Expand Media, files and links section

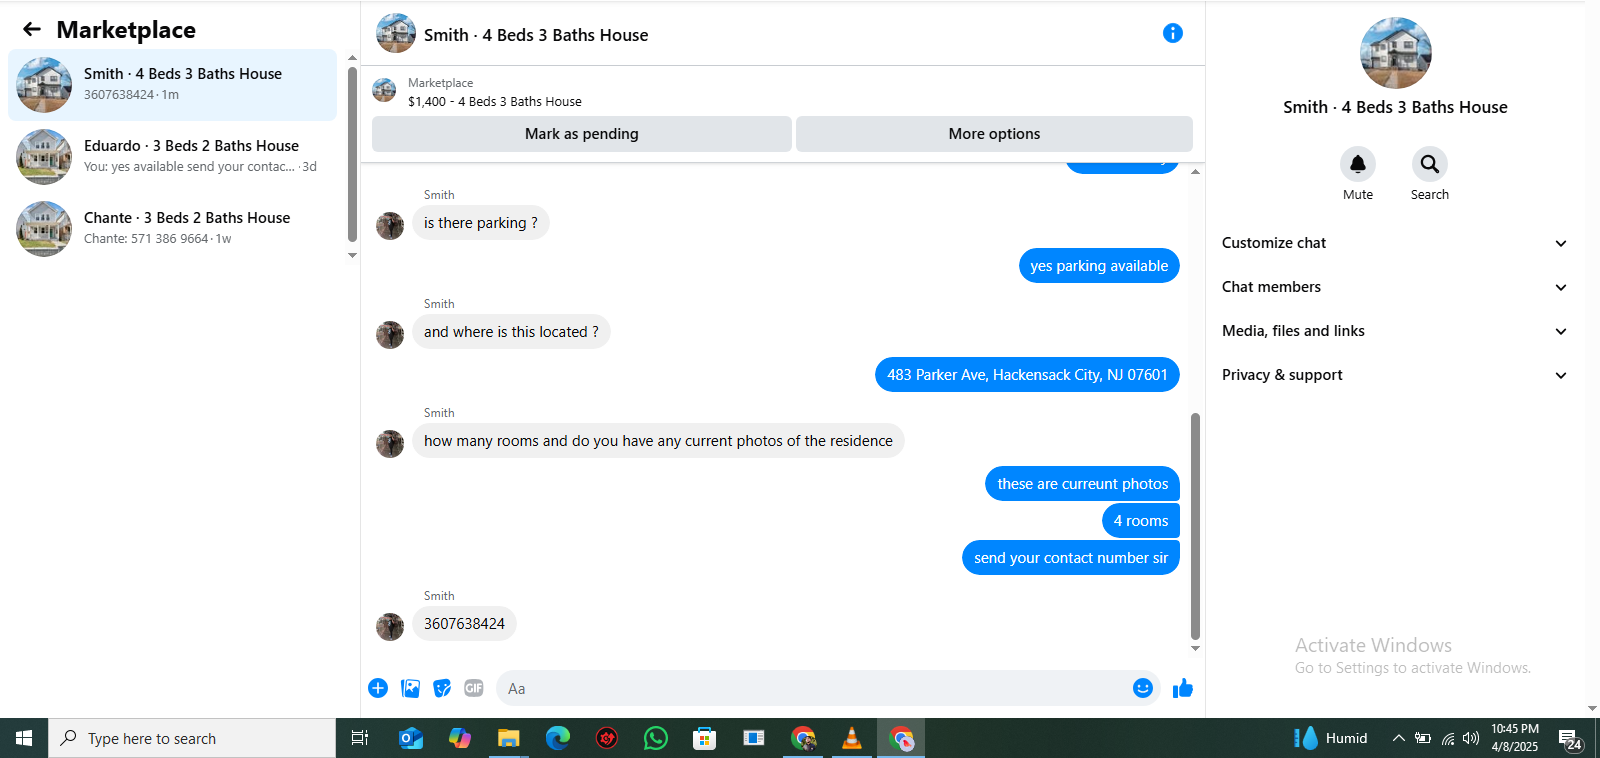[x=1394, y=331]
